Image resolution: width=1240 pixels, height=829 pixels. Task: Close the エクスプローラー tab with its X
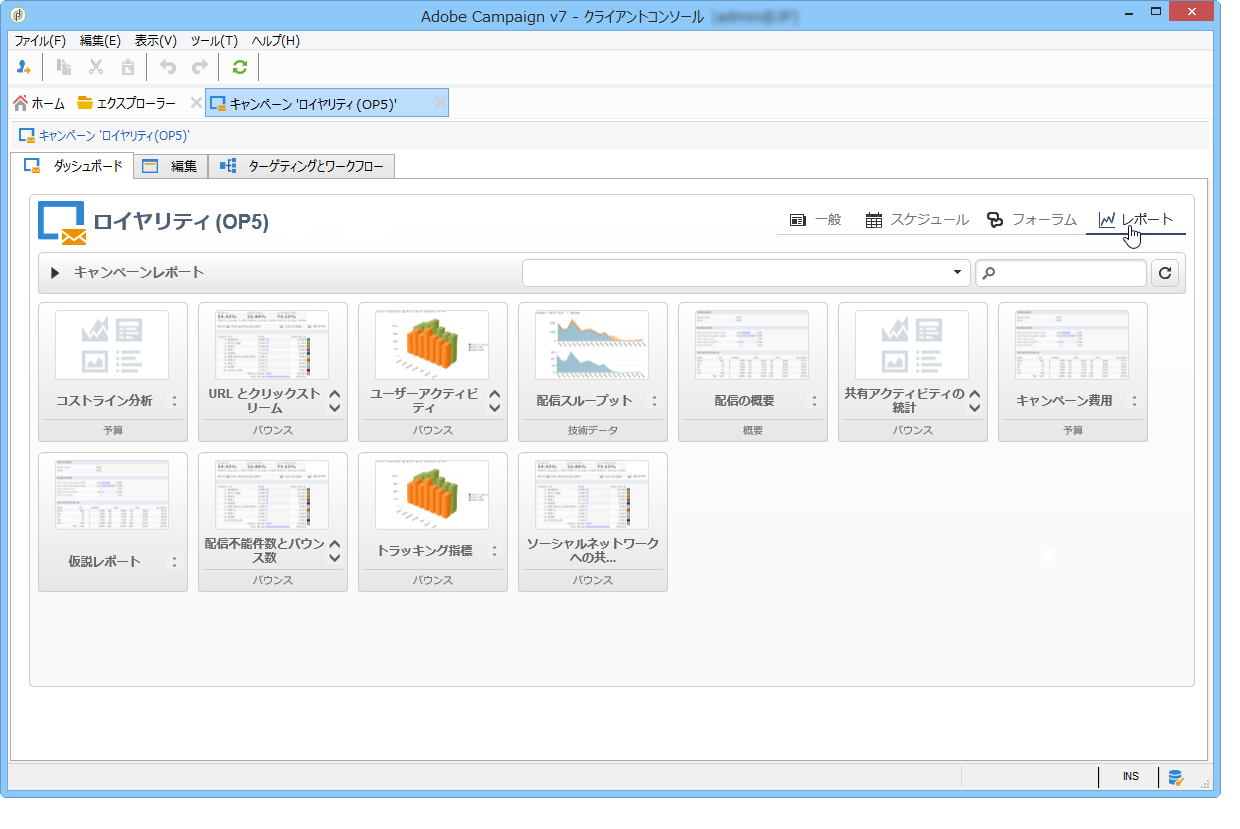click(x=196, y=103)
